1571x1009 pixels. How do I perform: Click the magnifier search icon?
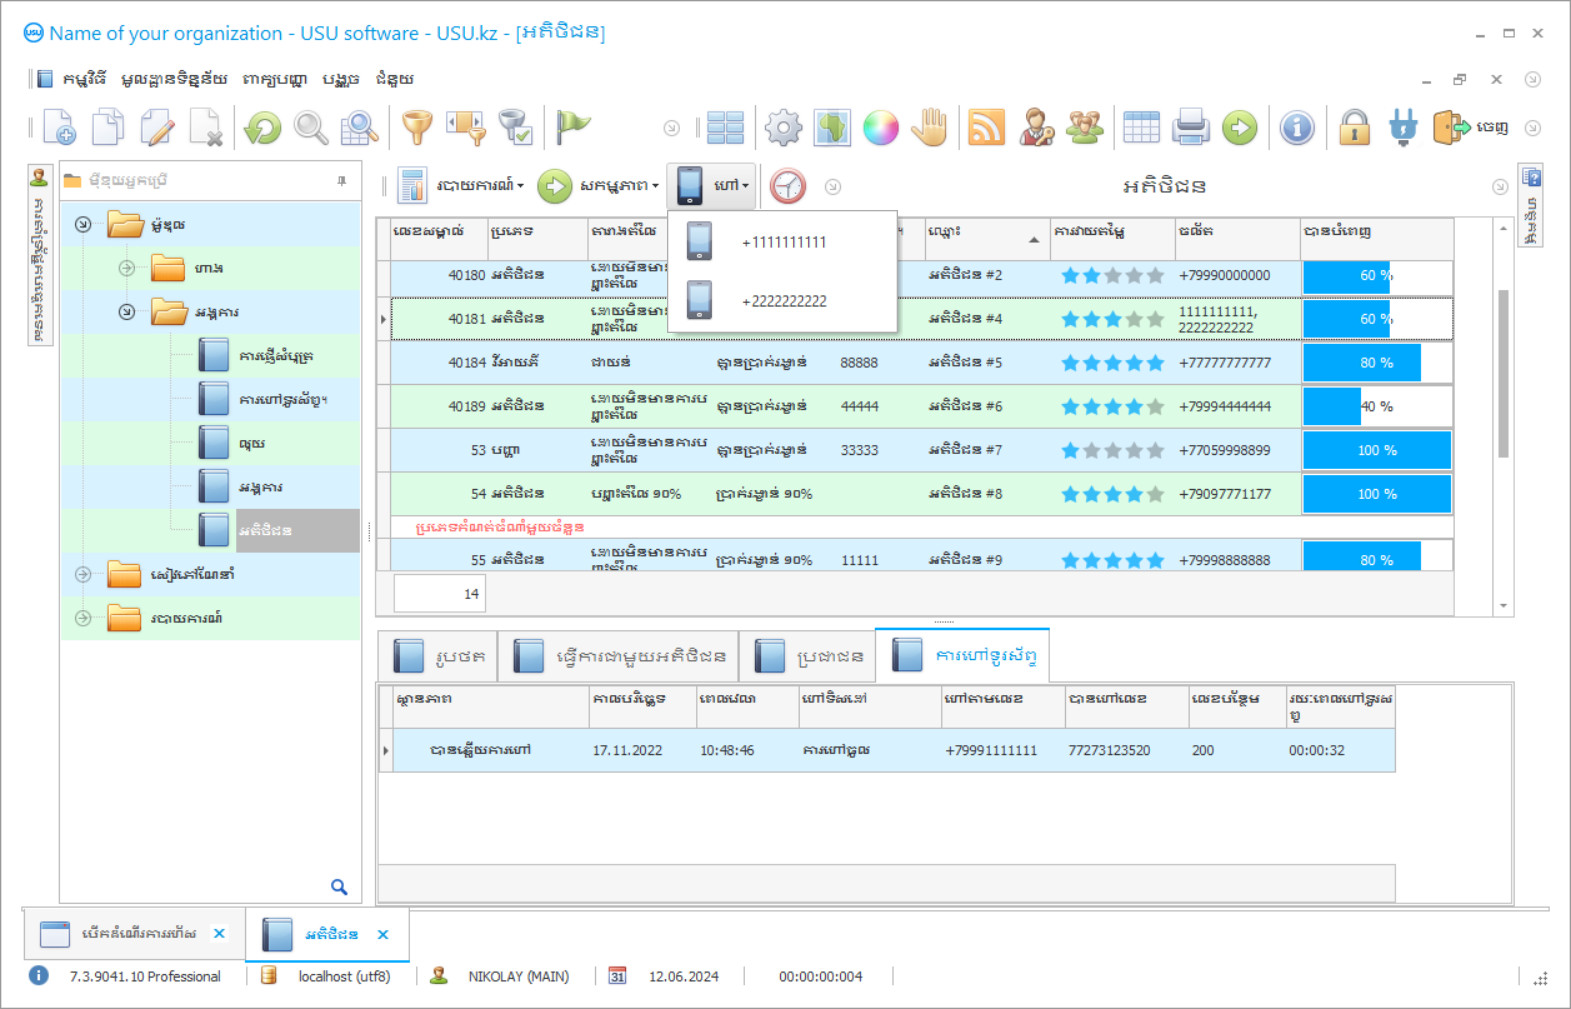pyautogui.click(x=311, y=128)
